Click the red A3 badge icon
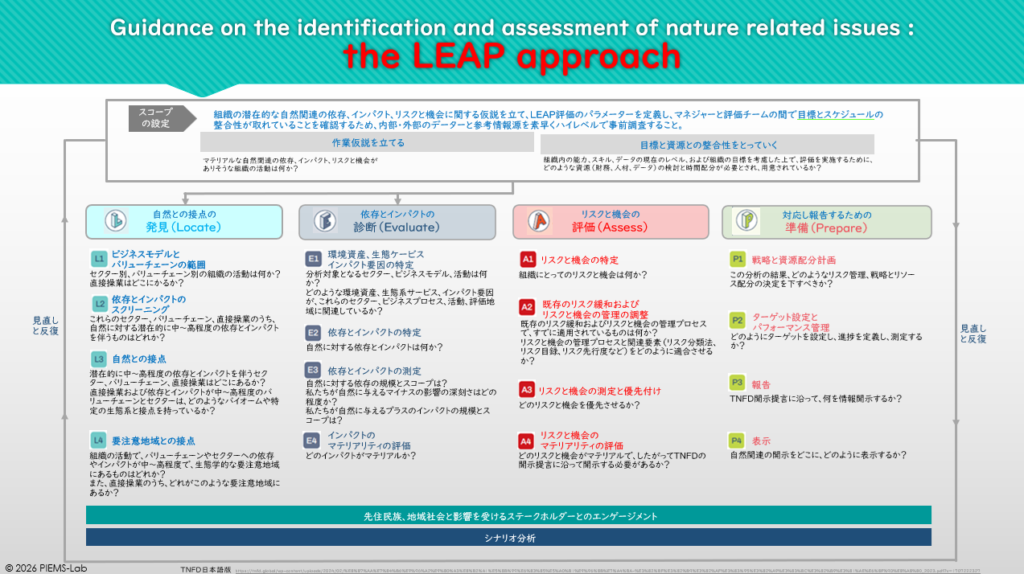 coord(526,389)
